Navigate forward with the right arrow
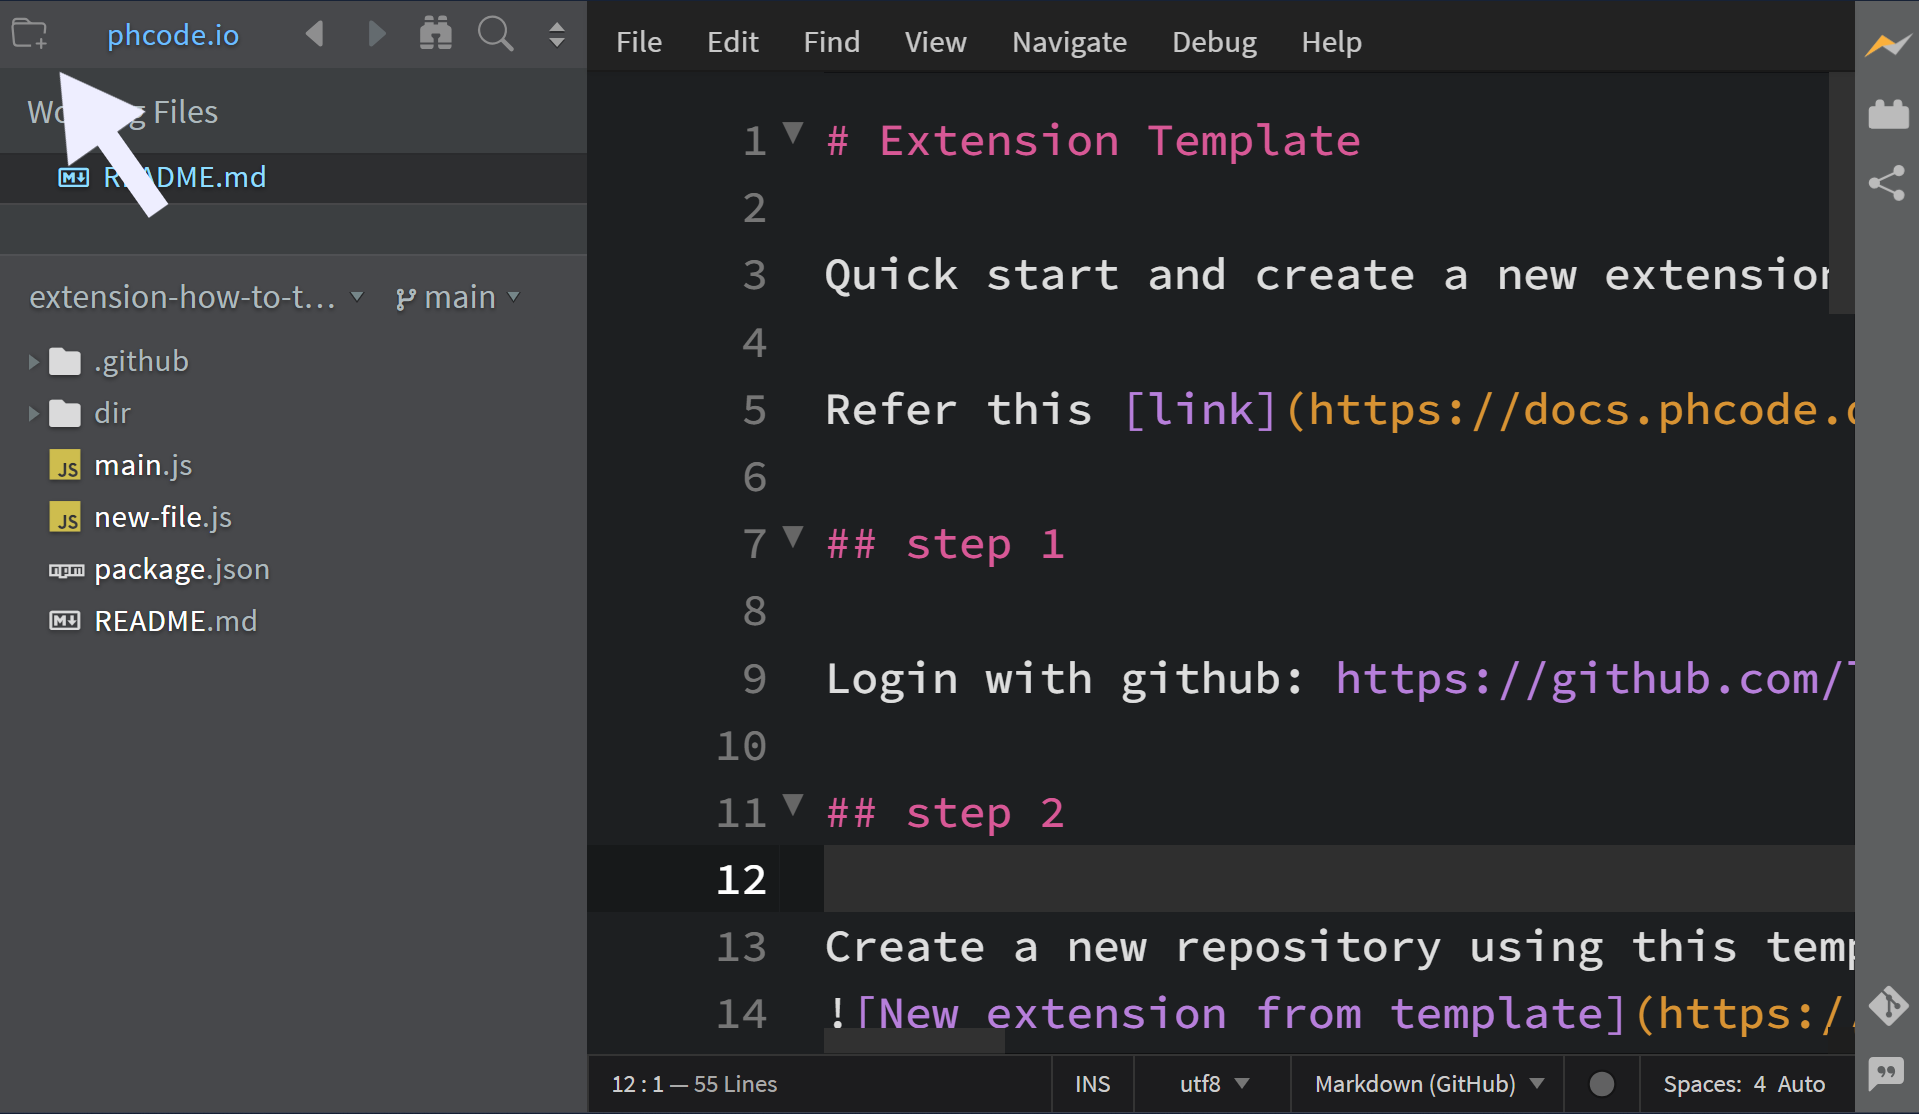1919x1114 pixels. coord(376,34)
